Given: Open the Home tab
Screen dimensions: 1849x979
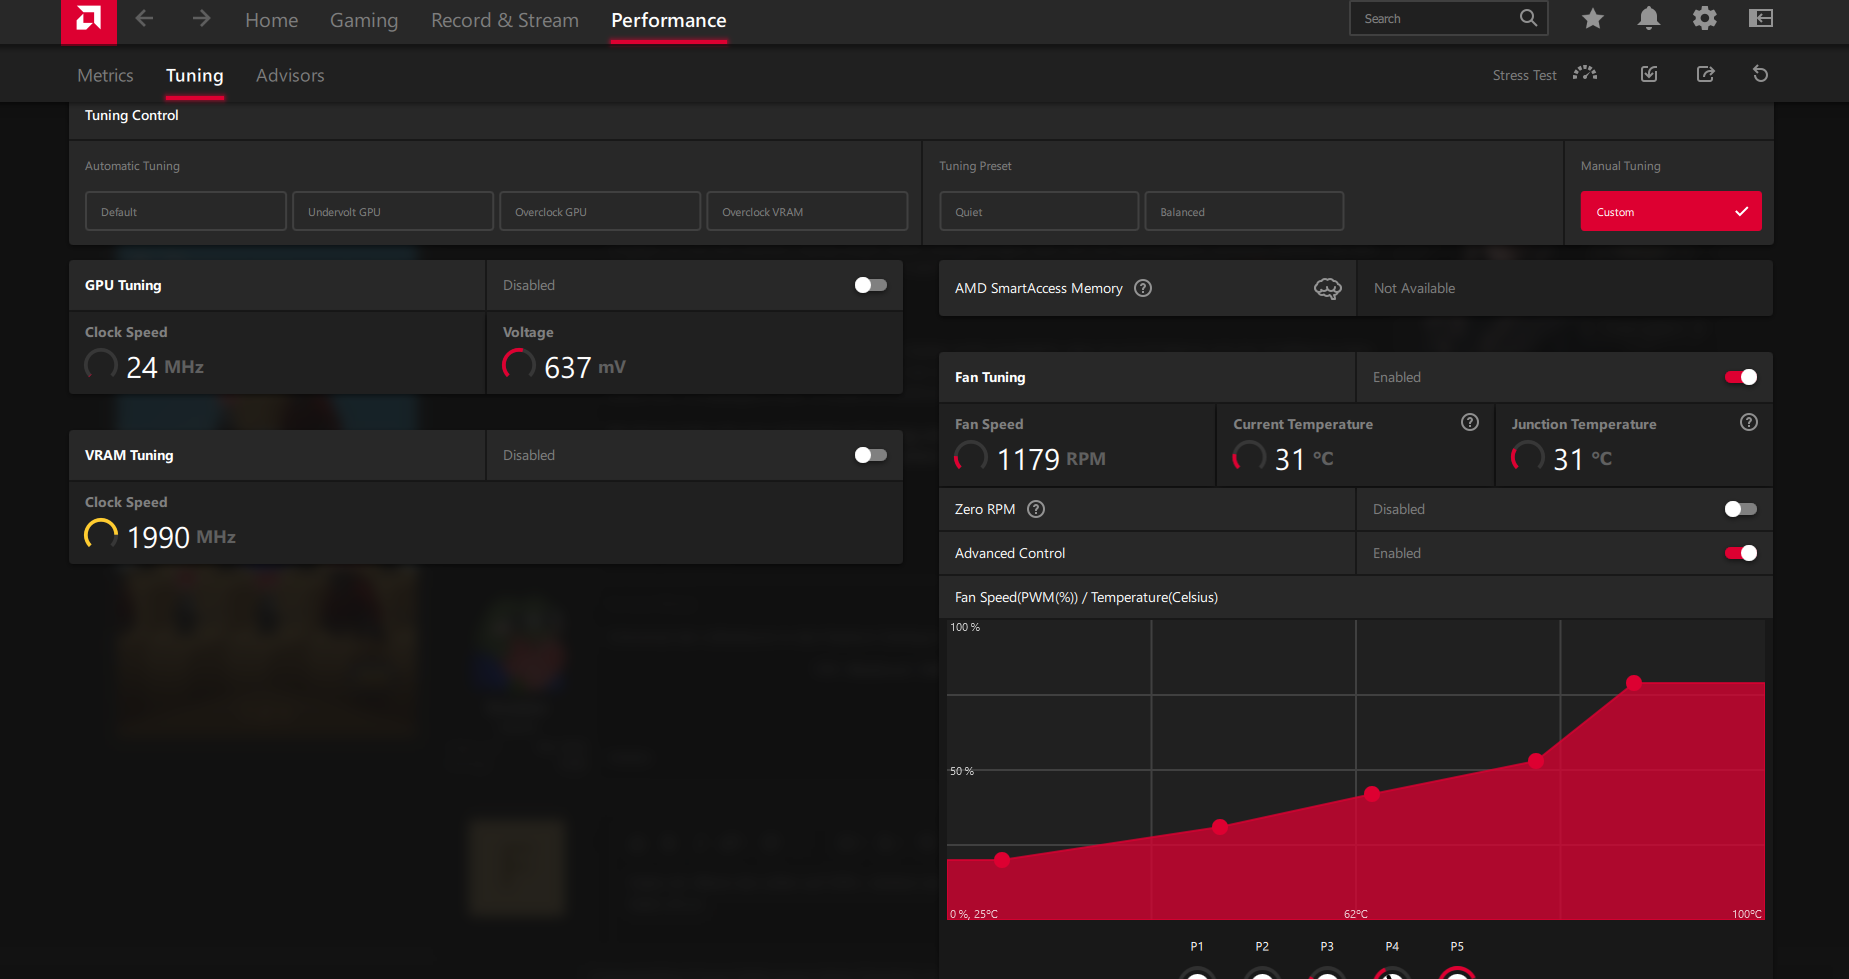Looking at the screenshot, I should tap(272, 20).
